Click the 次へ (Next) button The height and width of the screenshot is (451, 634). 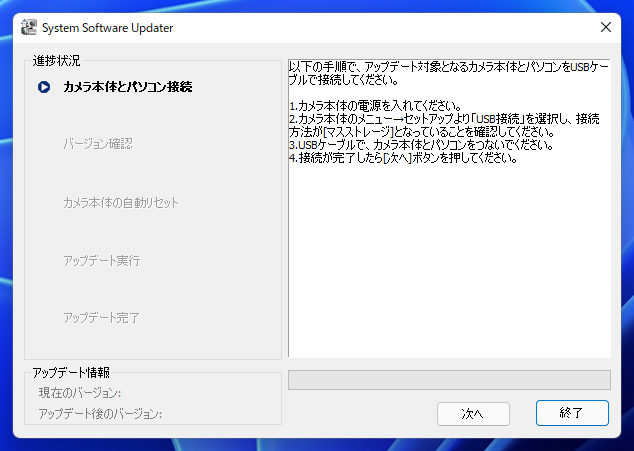[473, 413]
